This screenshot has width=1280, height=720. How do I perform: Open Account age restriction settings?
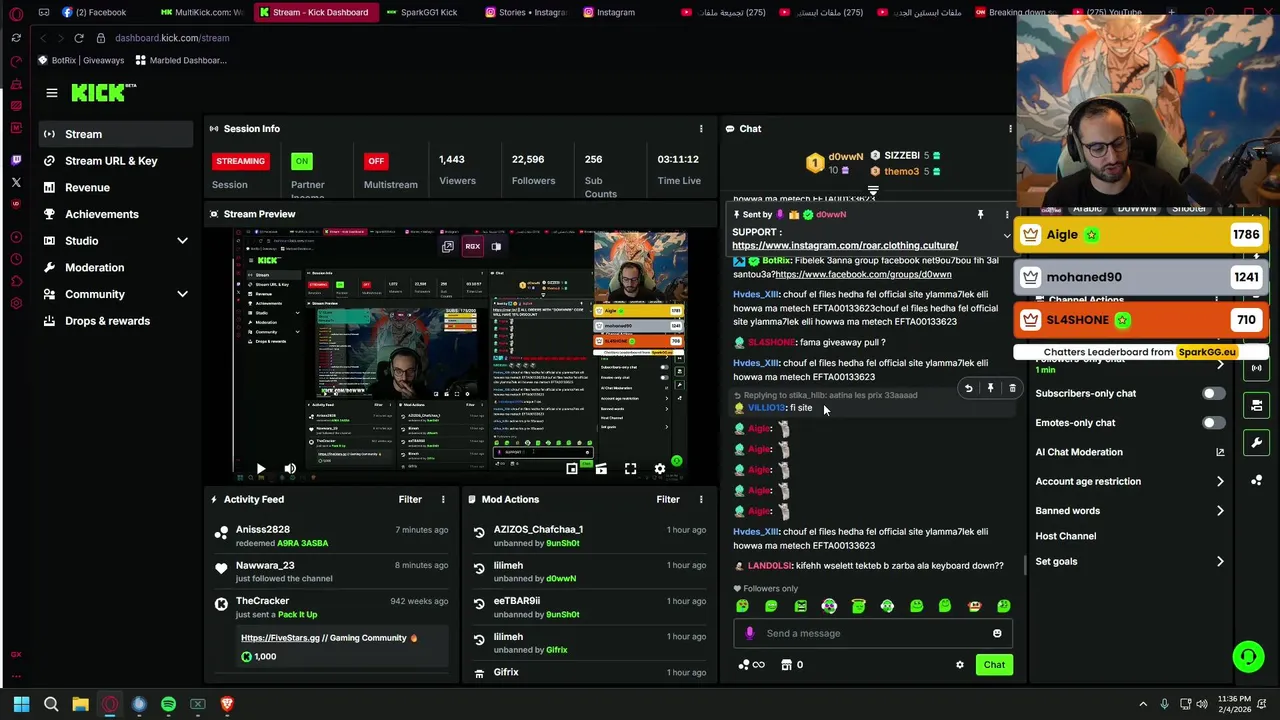[x=1130, y=482]
